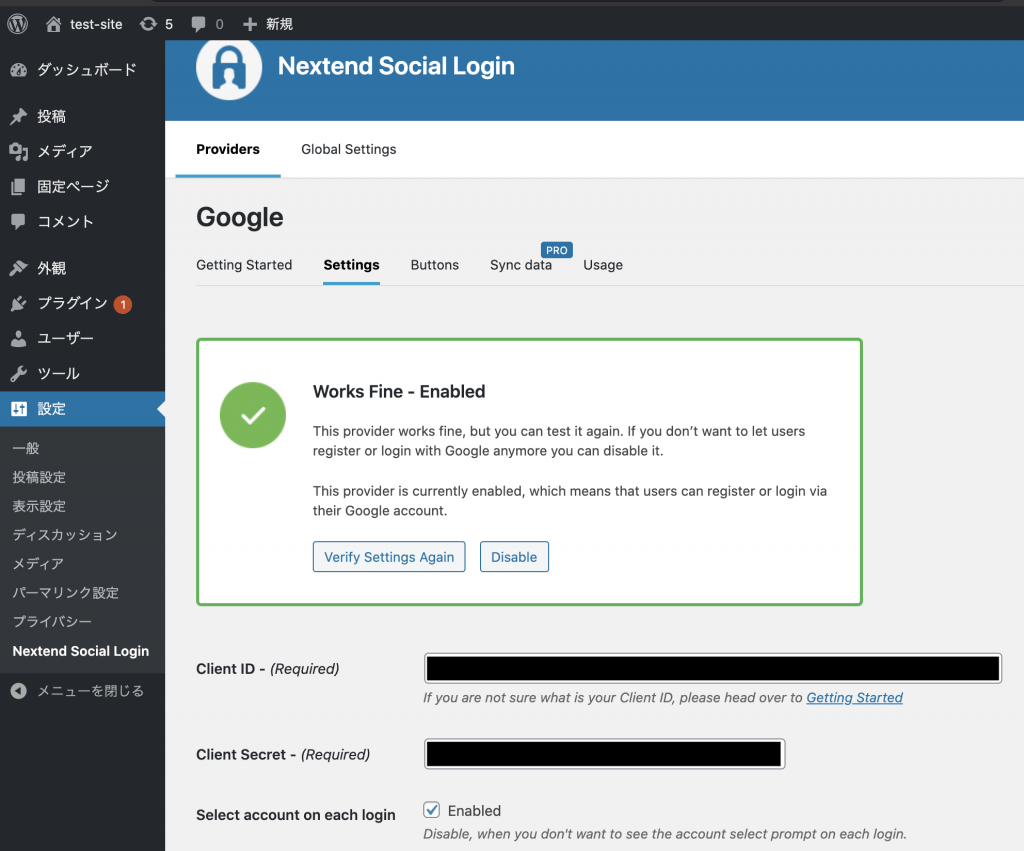The height and width of the screenshot is (851, 1024).
Task: Click the 固定ページ pages icon
Action: pos(18,187)
